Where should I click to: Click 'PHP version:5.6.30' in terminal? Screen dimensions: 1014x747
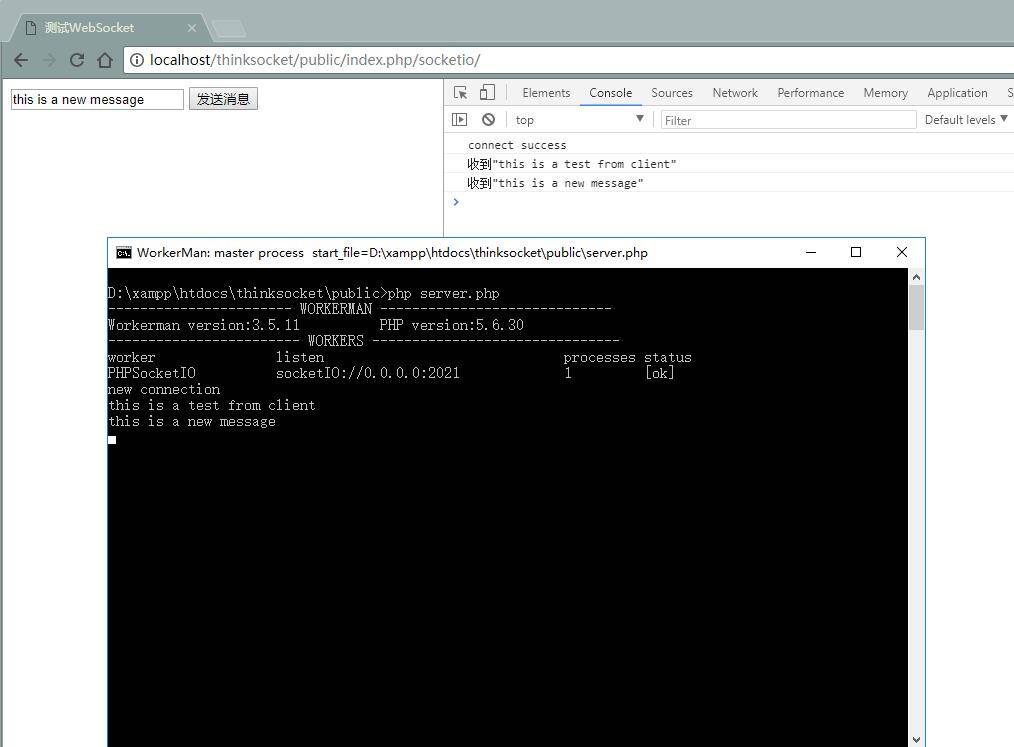[x=451, y=325]
